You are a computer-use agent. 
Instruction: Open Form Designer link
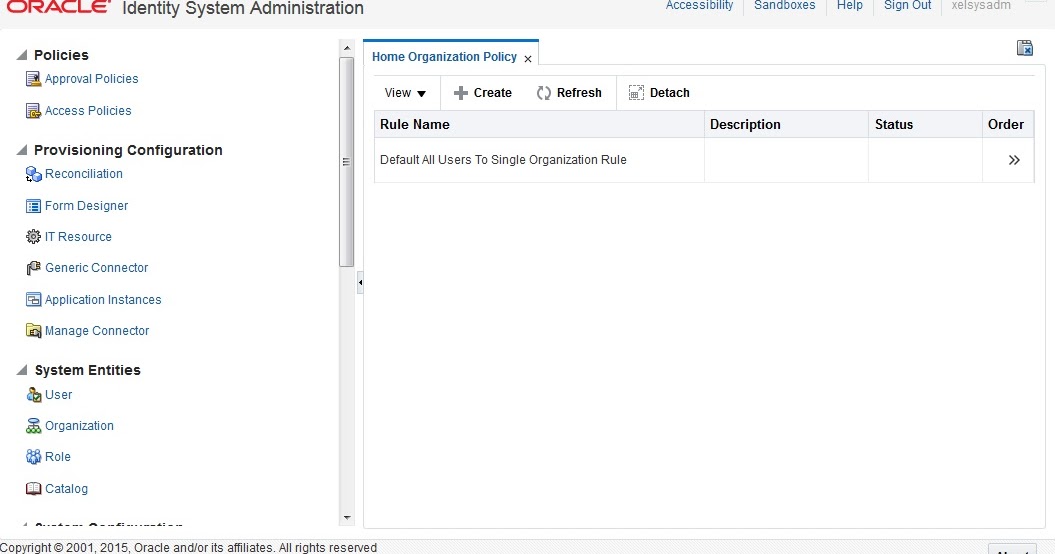coord(86,205)
